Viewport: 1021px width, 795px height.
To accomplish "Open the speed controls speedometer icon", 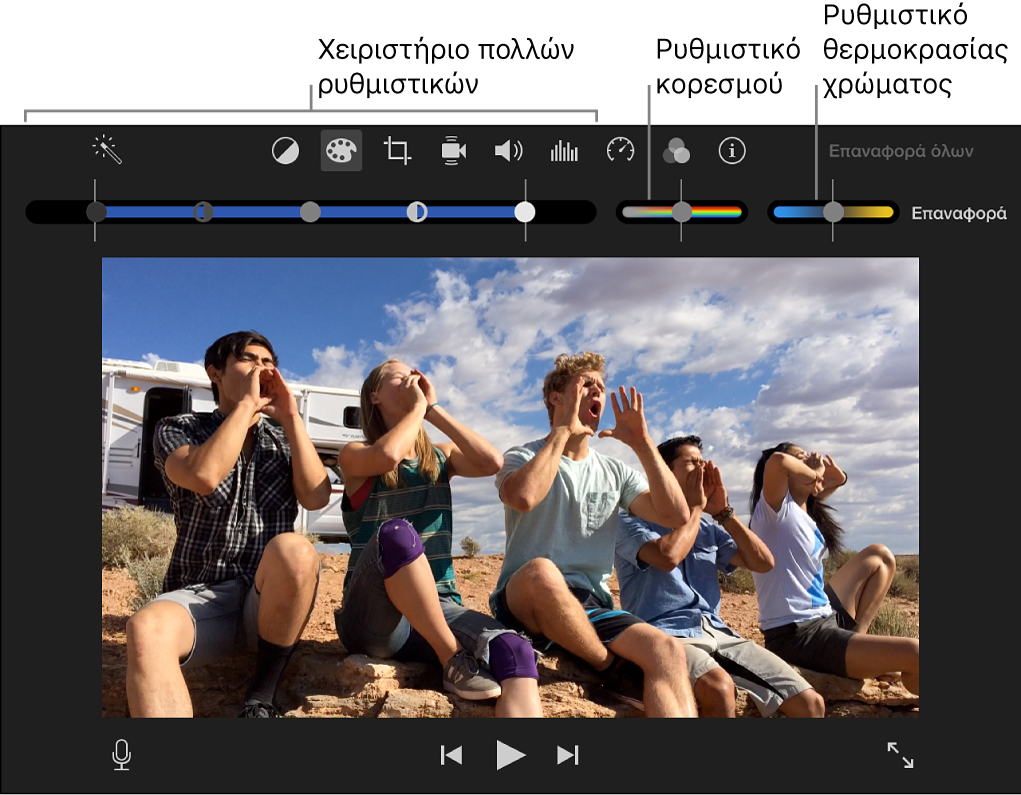I will click(x=620, y=151).
